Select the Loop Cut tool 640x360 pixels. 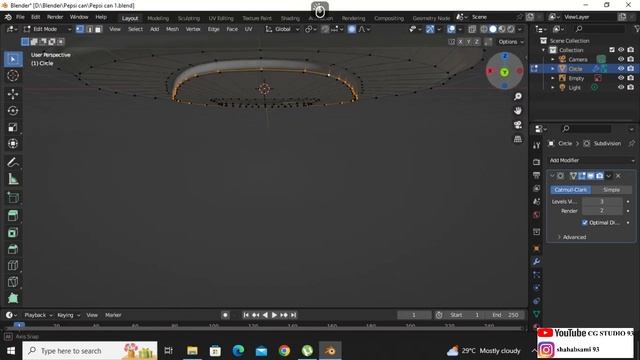tap(13, 265)
